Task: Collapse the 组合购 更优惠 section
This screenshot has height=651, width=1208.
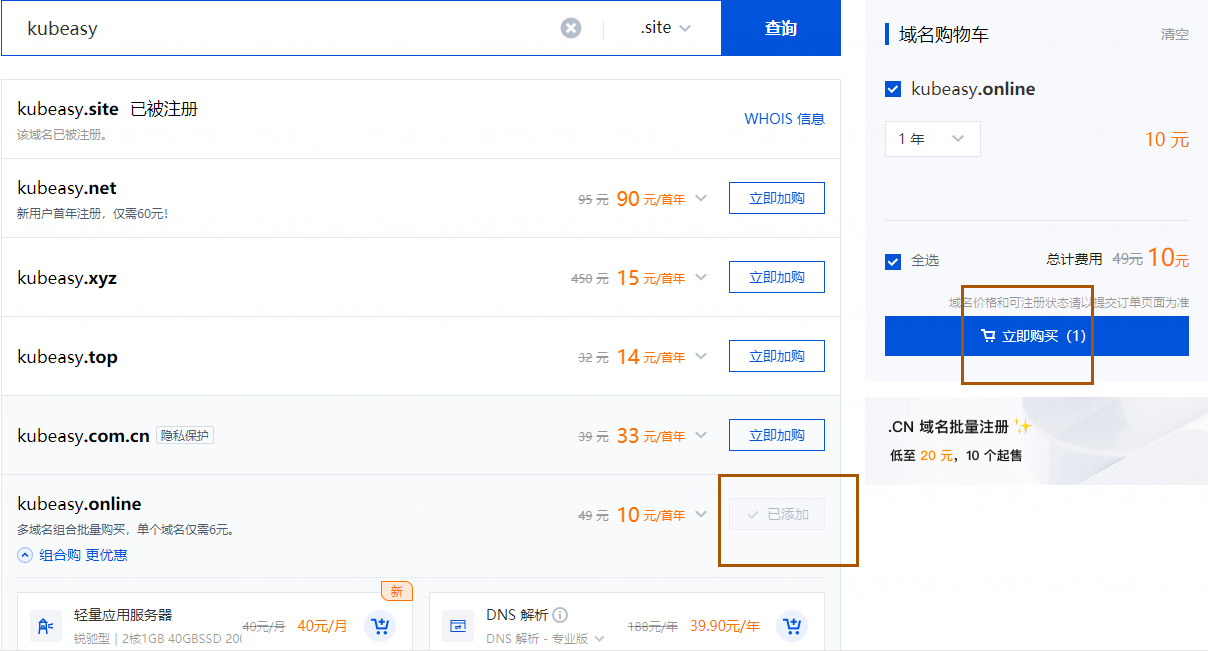Action: (72, 555)
